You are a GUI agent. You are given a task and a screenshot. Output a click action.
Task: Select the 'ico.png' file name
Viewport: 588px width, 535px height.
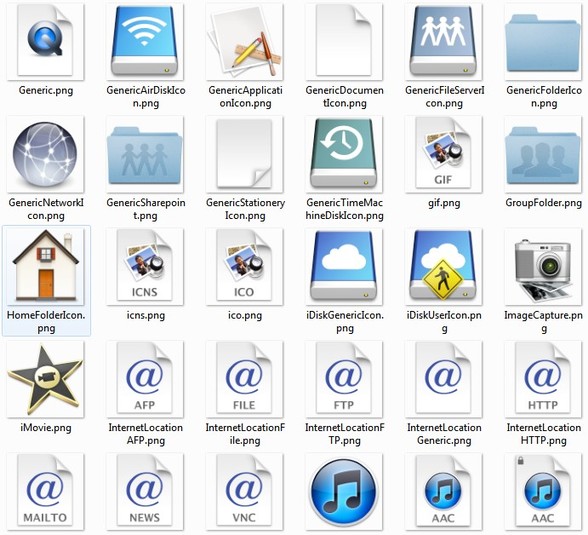(x=245, y=316)
